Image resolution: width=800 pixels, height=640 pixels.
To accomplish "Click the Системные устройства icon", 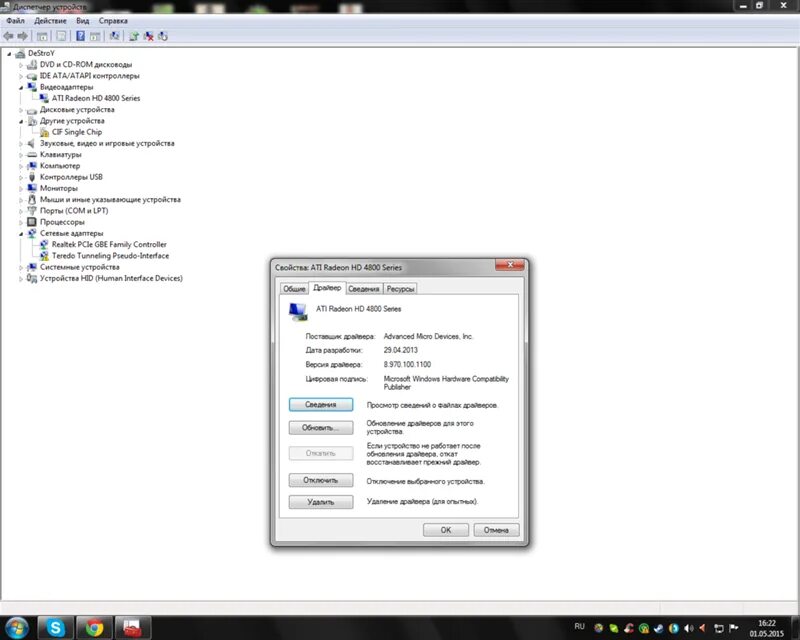I will (x=32, y=267).
